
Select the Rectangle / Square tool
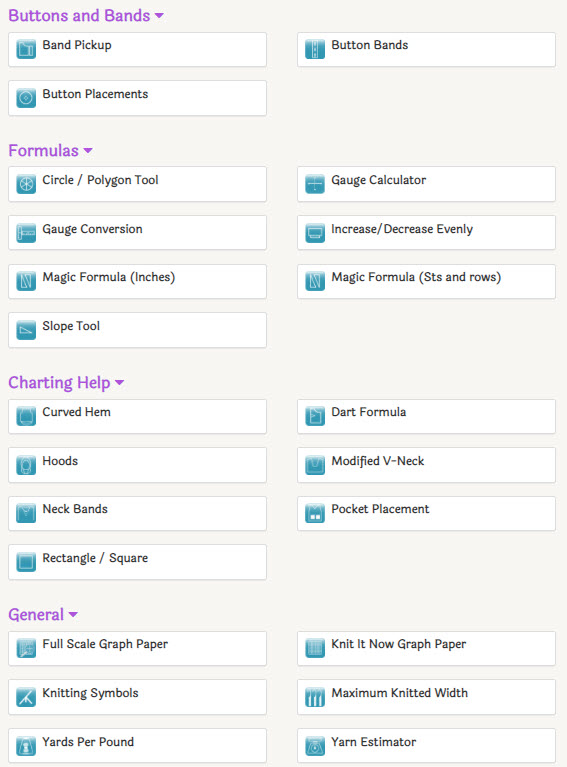point(137,562)
